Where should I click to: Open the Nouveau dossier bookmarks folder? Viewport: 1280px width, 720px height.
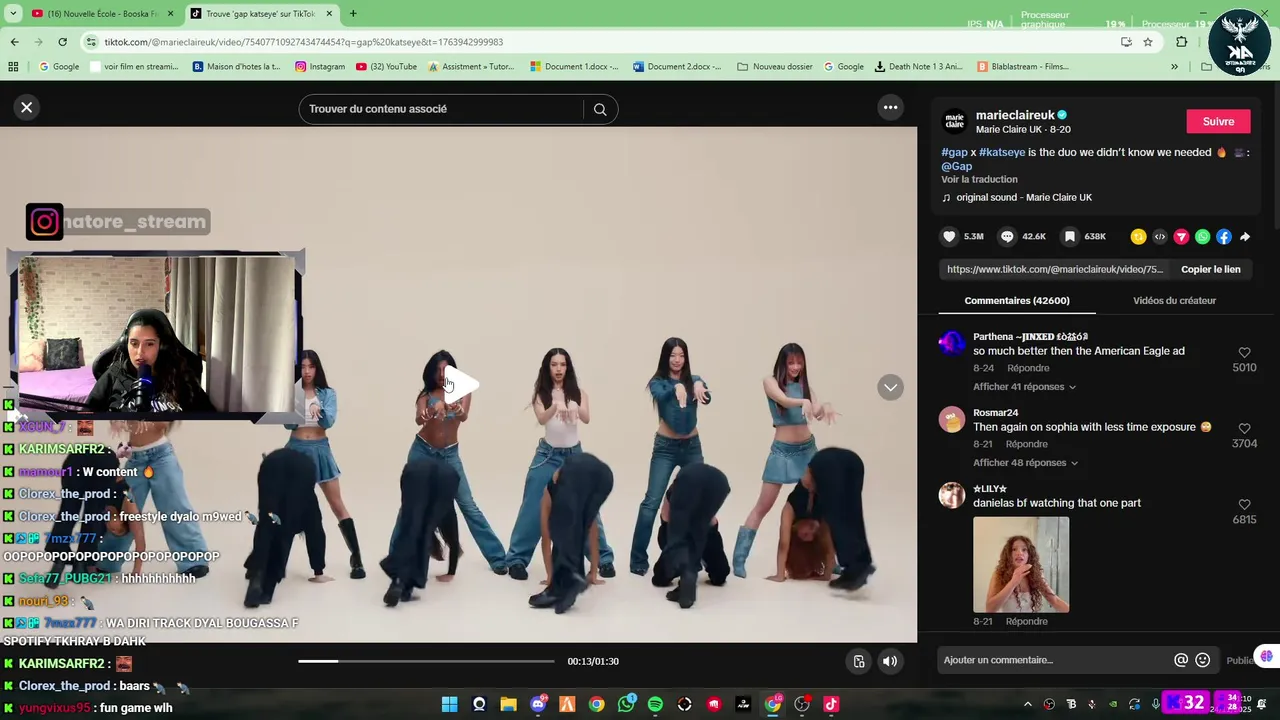point(775,67)
